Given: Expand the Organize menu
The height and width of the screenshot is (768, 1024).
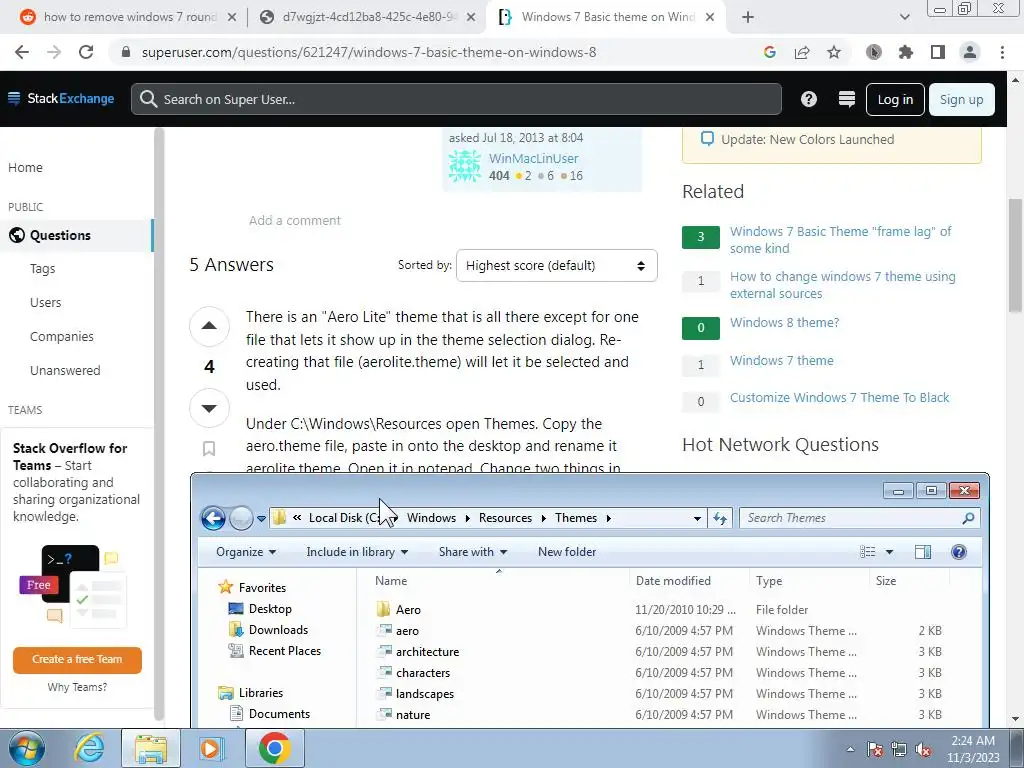Looking at the screenshot, I should point(246,552).
